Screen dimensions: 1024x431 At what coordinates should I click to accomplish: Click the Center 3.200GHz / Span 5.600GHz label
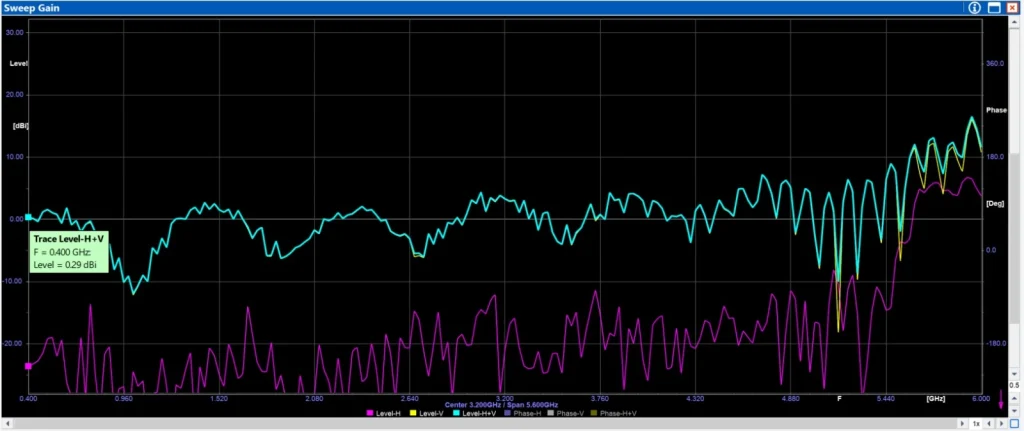tap(502, 405)
